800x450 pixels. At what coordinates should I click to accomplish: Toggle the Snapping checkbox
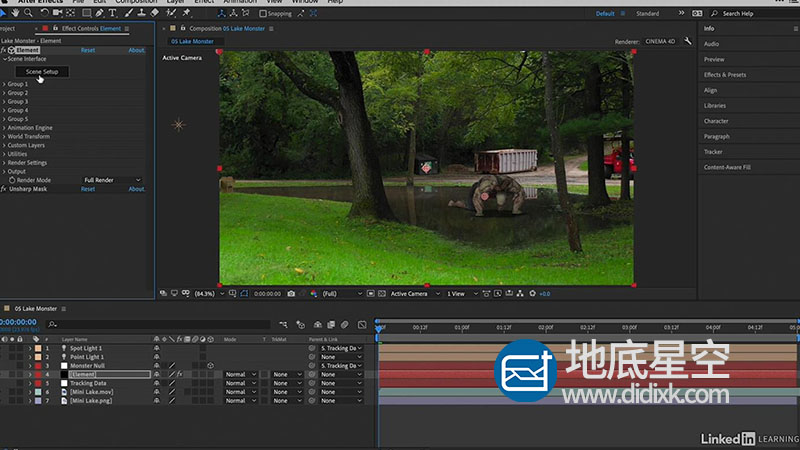263,14
